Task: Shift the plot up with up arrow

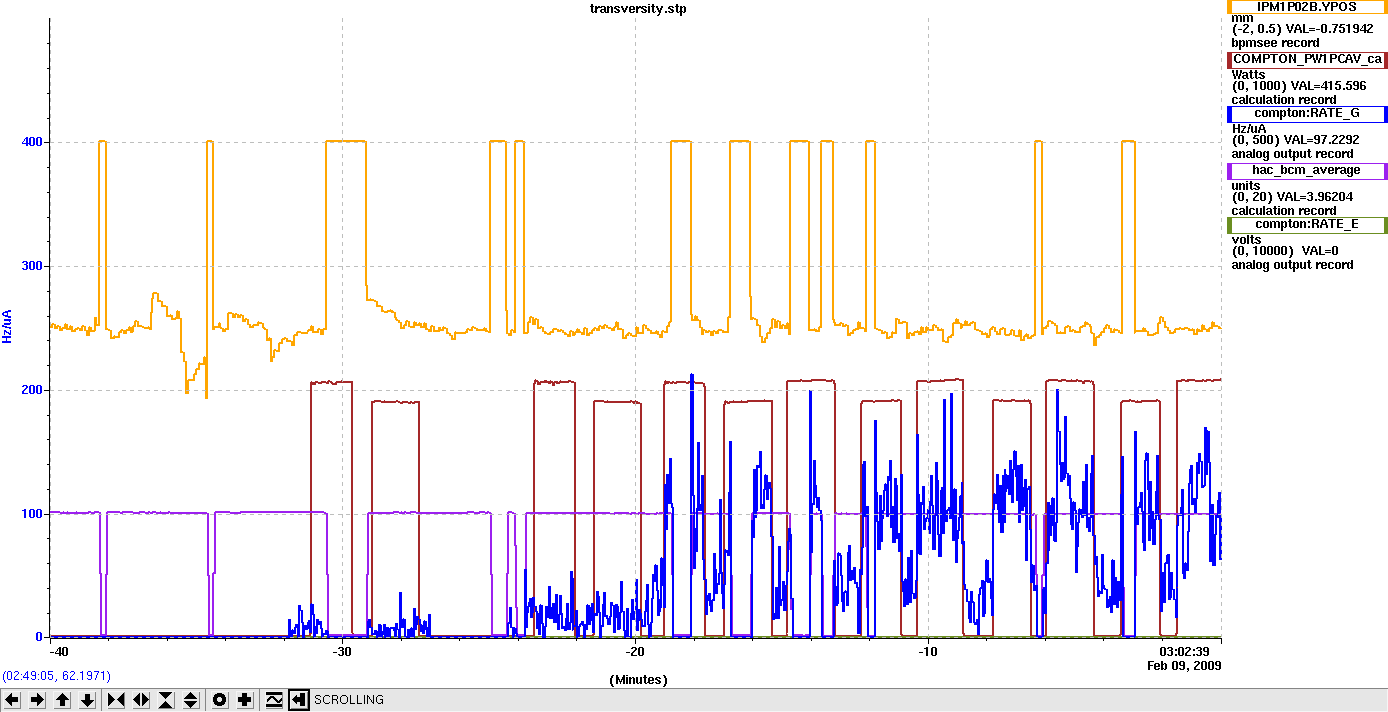Action: pos(62,700)
